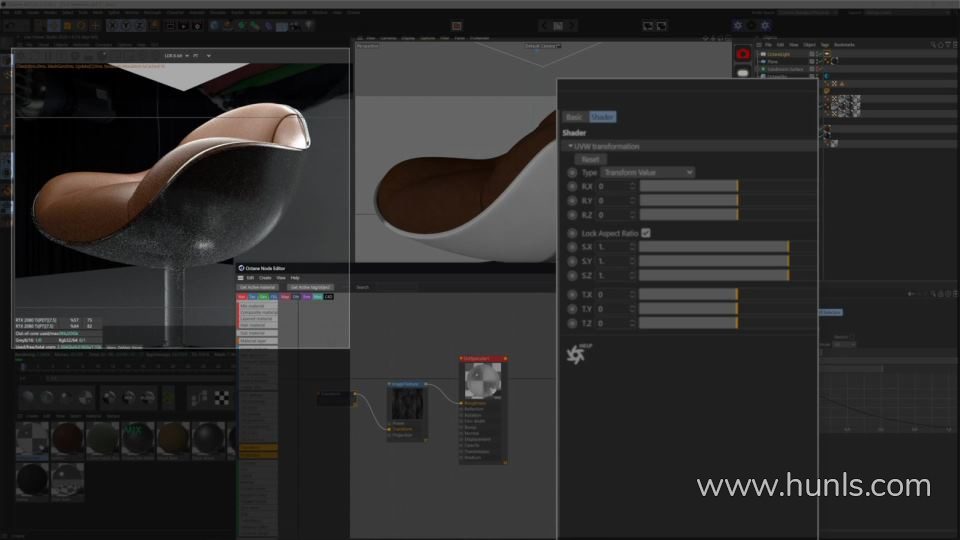Lock the Y axis in top toolbar
Screen dimensions: 960x540
click(126, 26)
